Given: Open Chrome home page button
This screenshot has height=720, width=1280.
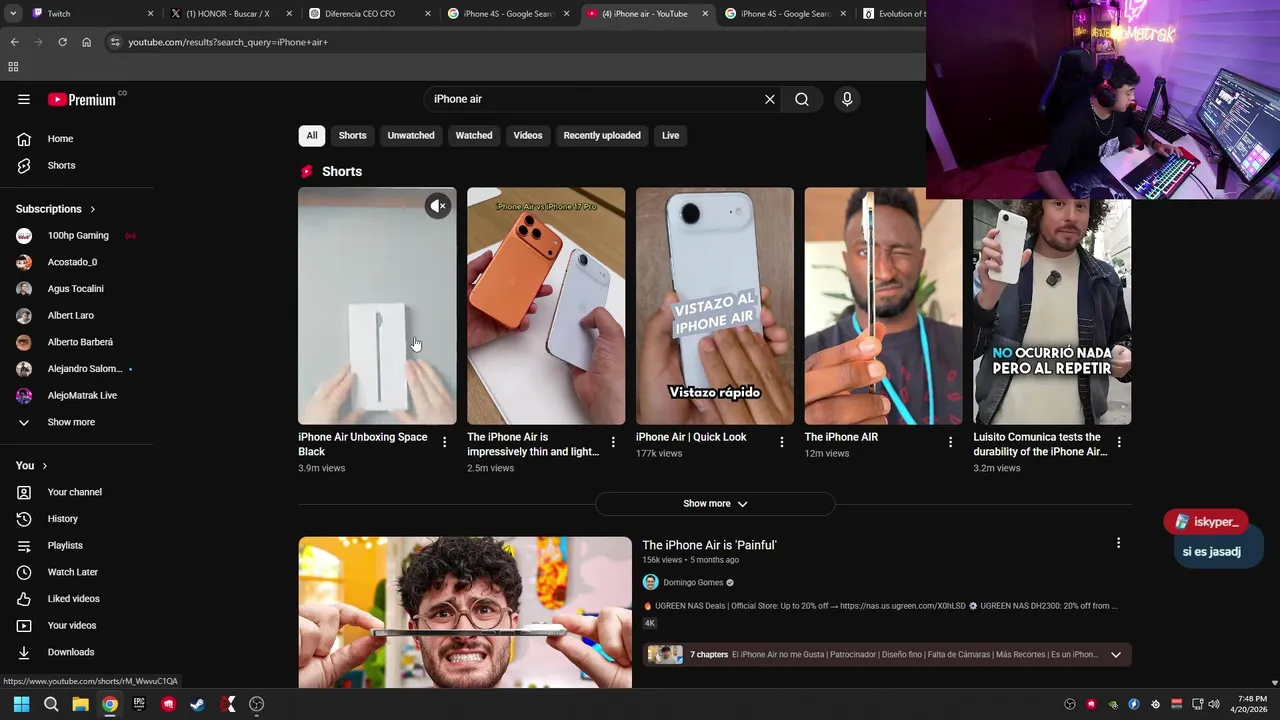Looking at the screenshot, I should point(86,42).
